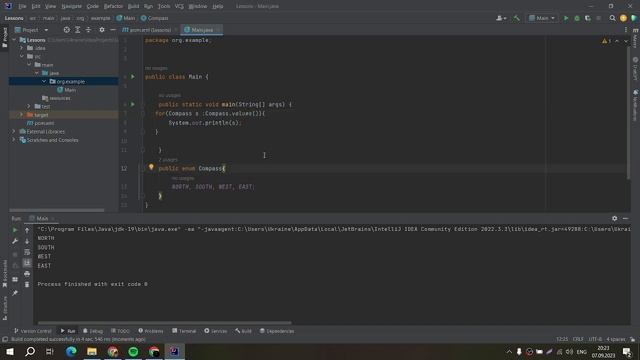The width and height of the screenshot is (640, 360).
Task: Expand the test folder
Action: (29, 107)
